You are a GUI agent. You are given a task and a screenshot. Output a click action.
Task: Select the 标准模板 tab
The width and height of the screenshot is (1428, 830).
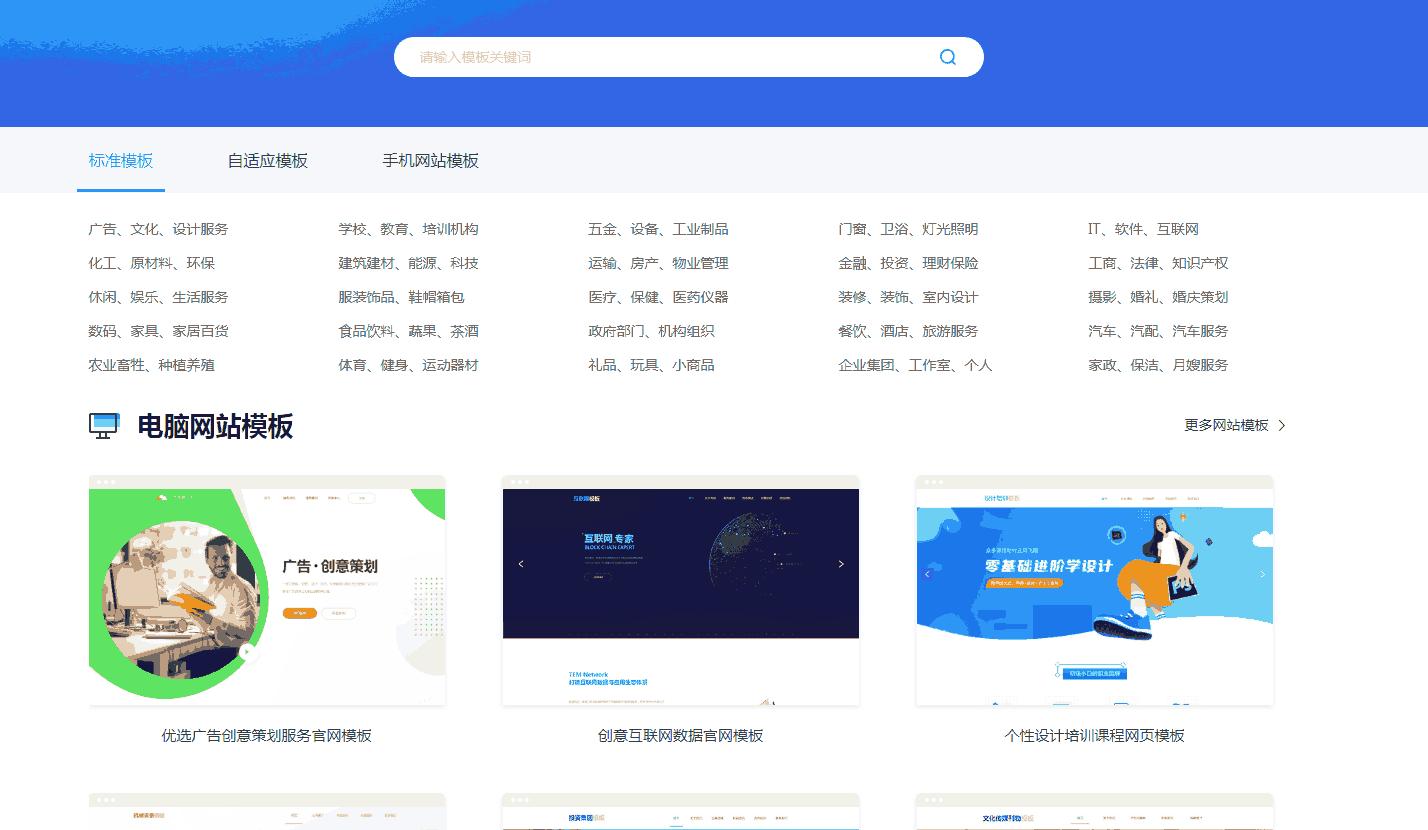click(x=120, y=160)
